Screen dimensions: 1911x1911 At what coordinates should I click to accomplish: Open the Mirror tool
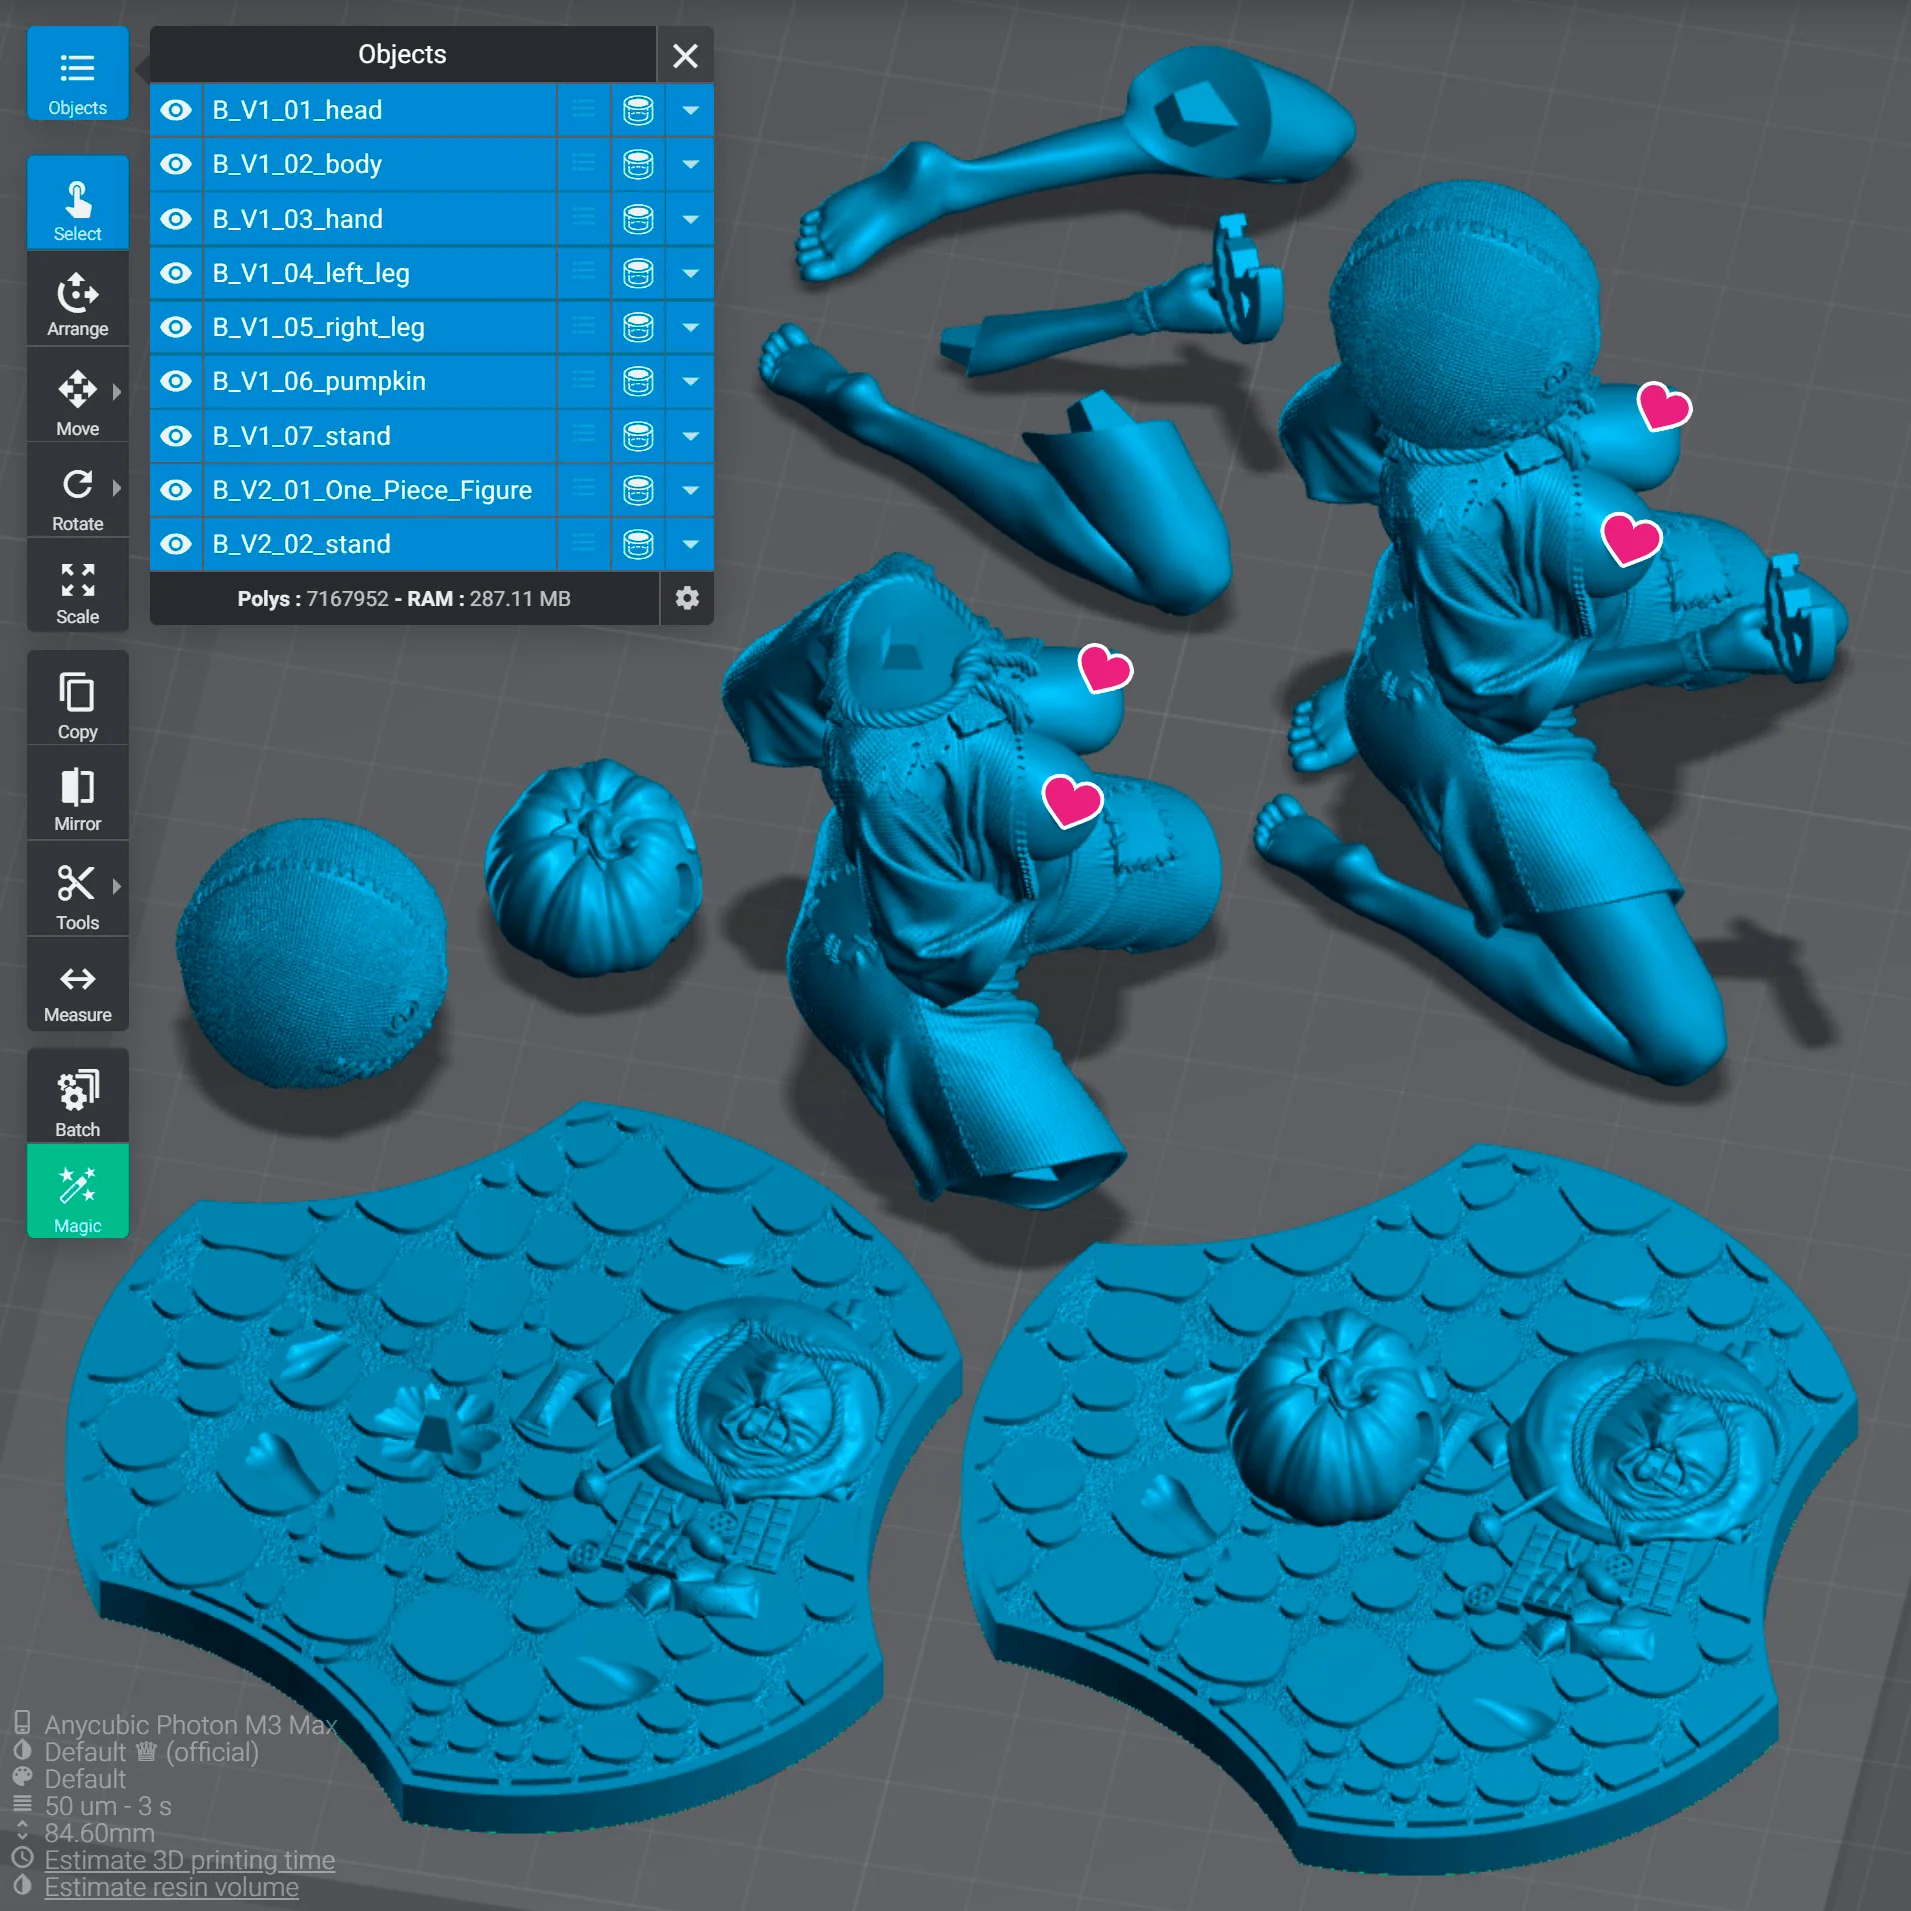tap(78, 794)
